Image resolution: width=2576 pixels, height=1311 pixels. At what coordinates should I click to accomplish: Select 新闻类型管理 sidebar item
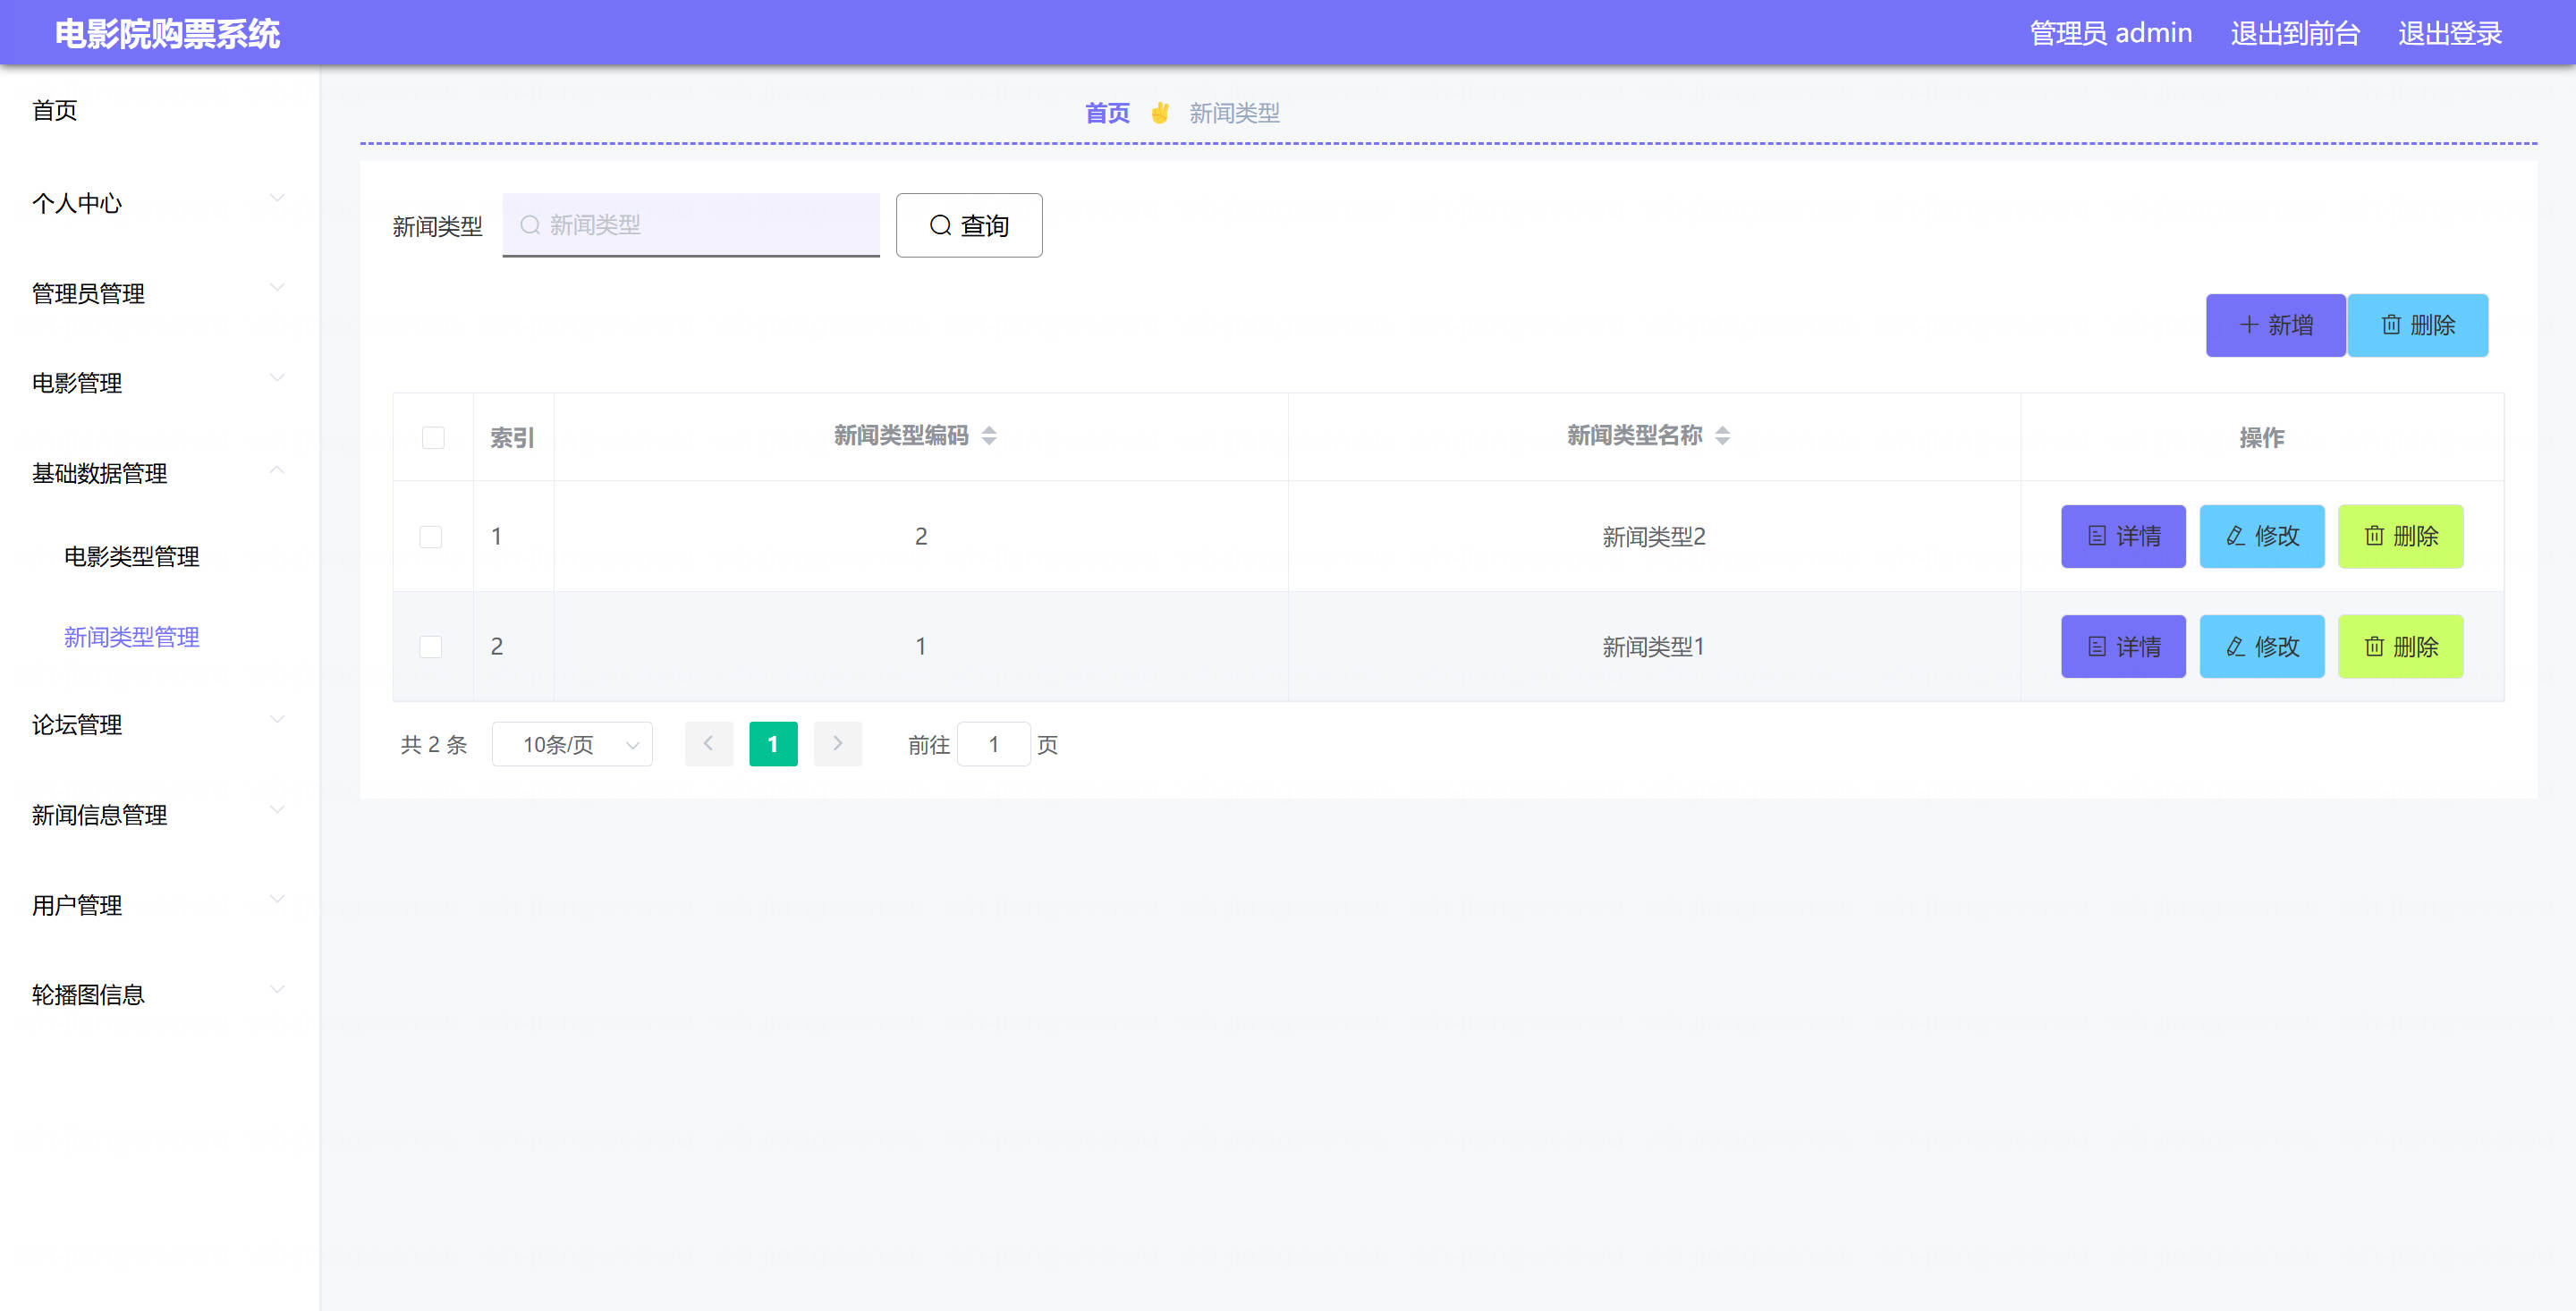click(x=131, y=637)
